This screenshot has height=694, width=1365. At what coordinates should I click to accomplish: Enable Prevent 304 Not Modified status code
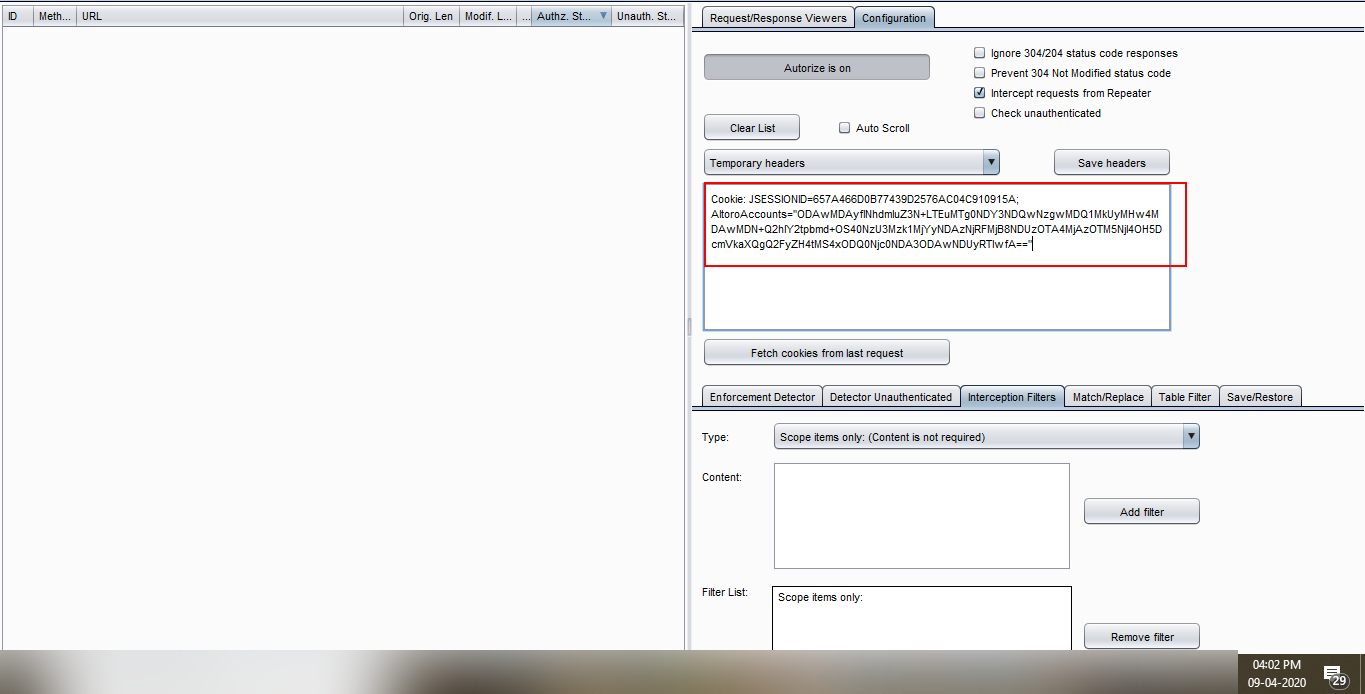coord(980,73)
